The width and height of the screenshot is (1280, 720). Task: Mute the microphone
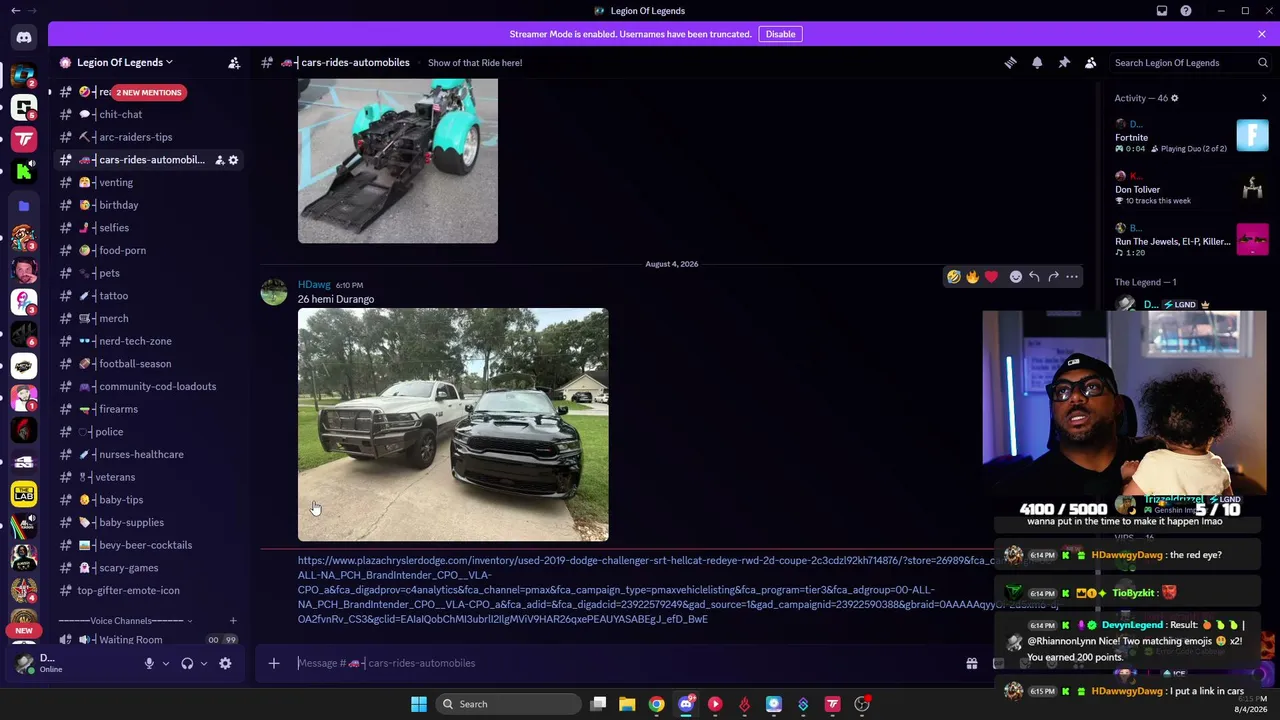149,664
